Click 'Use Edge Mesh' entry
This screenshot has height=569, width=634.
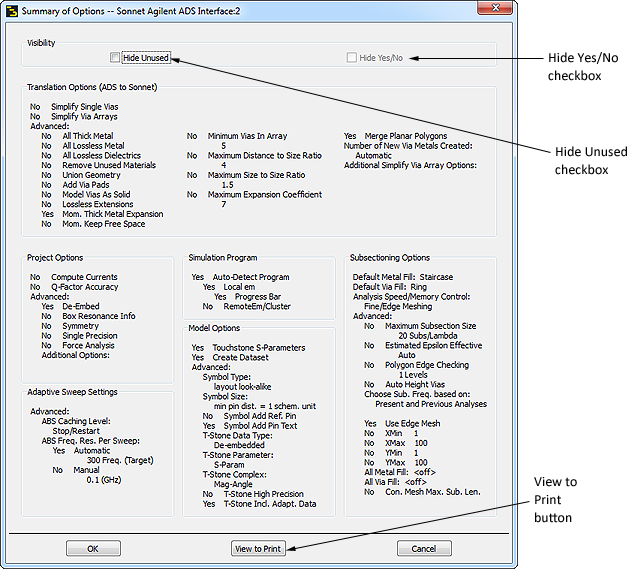[x=412, y=423]
